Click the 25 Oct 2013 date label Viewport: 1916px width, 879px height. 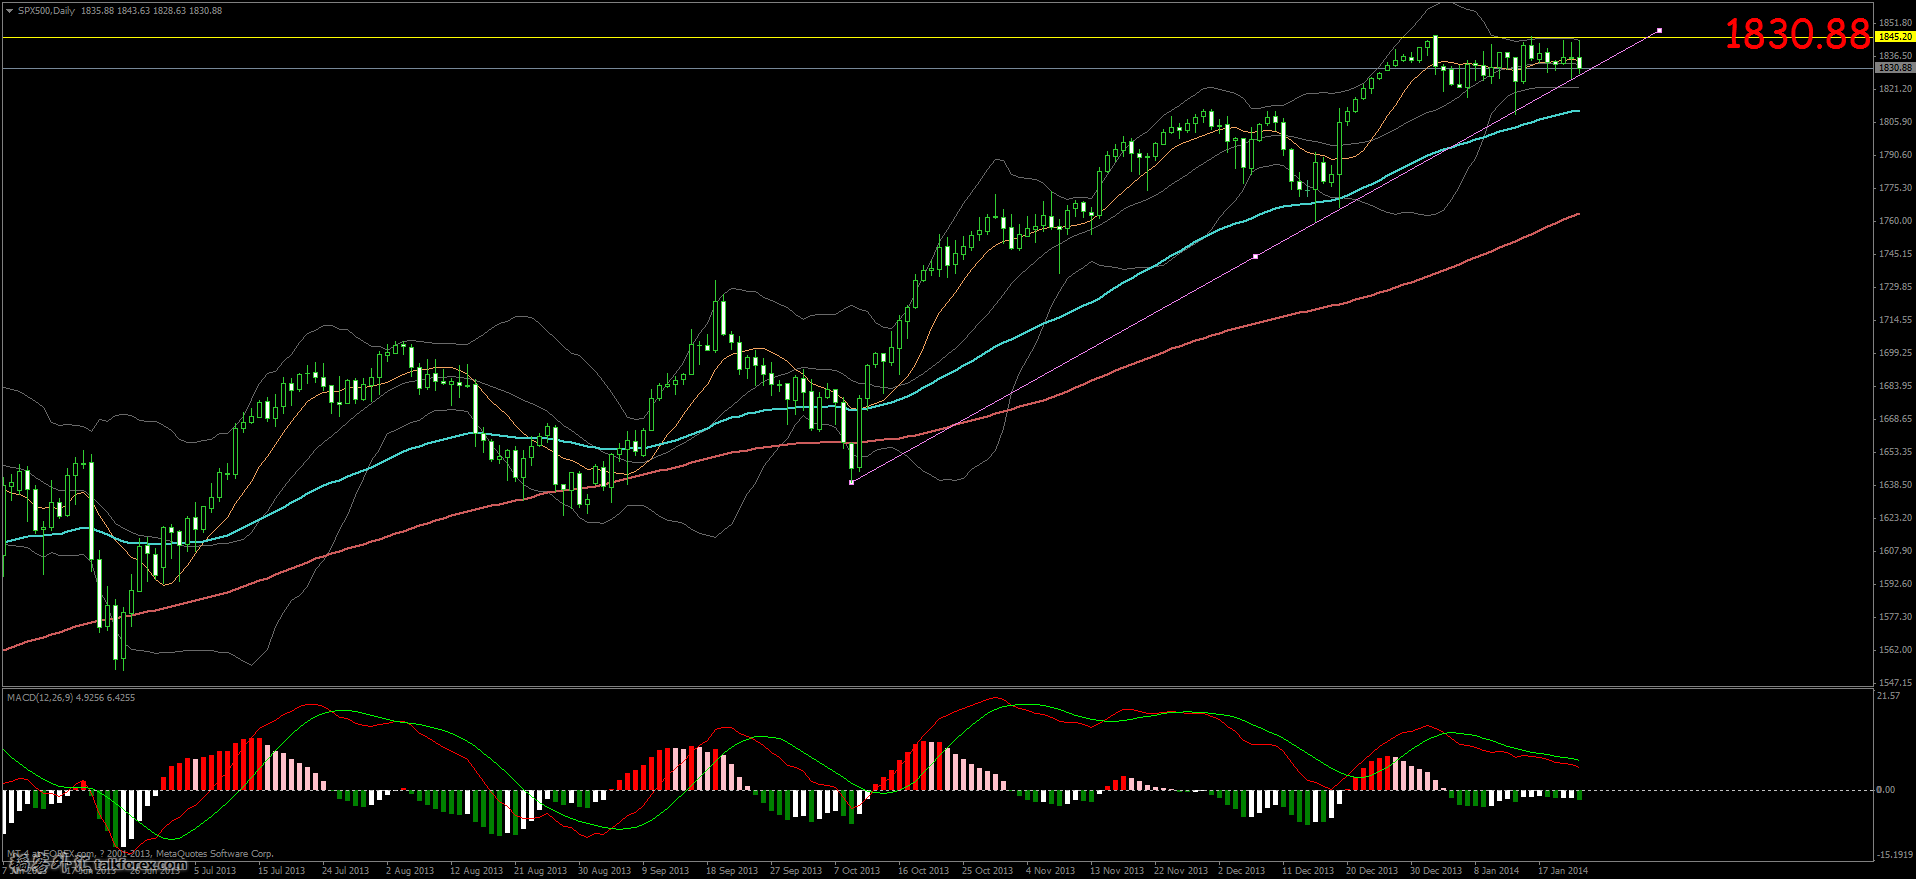coord(987,870)
